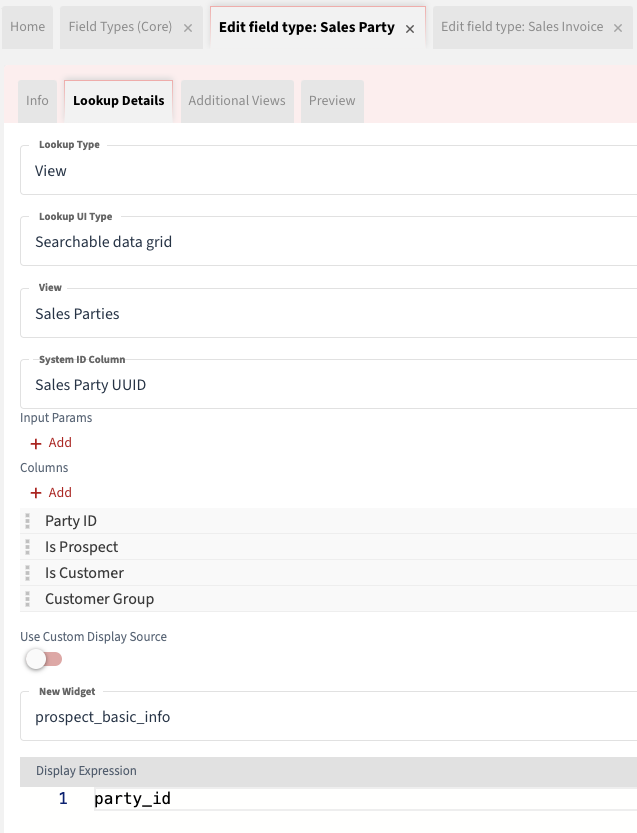
Task: Close the Sales Invoice field type tab
Action: [618, 28]
